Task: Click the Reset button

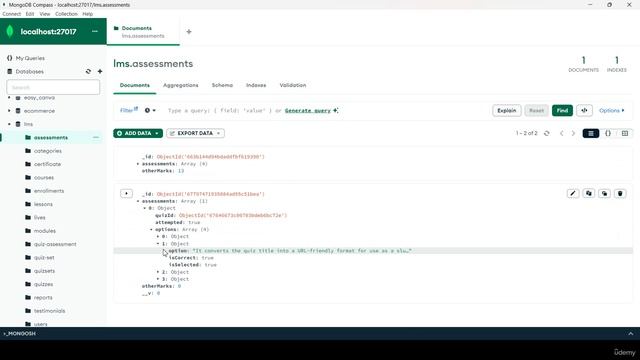Action: [536, 110]
